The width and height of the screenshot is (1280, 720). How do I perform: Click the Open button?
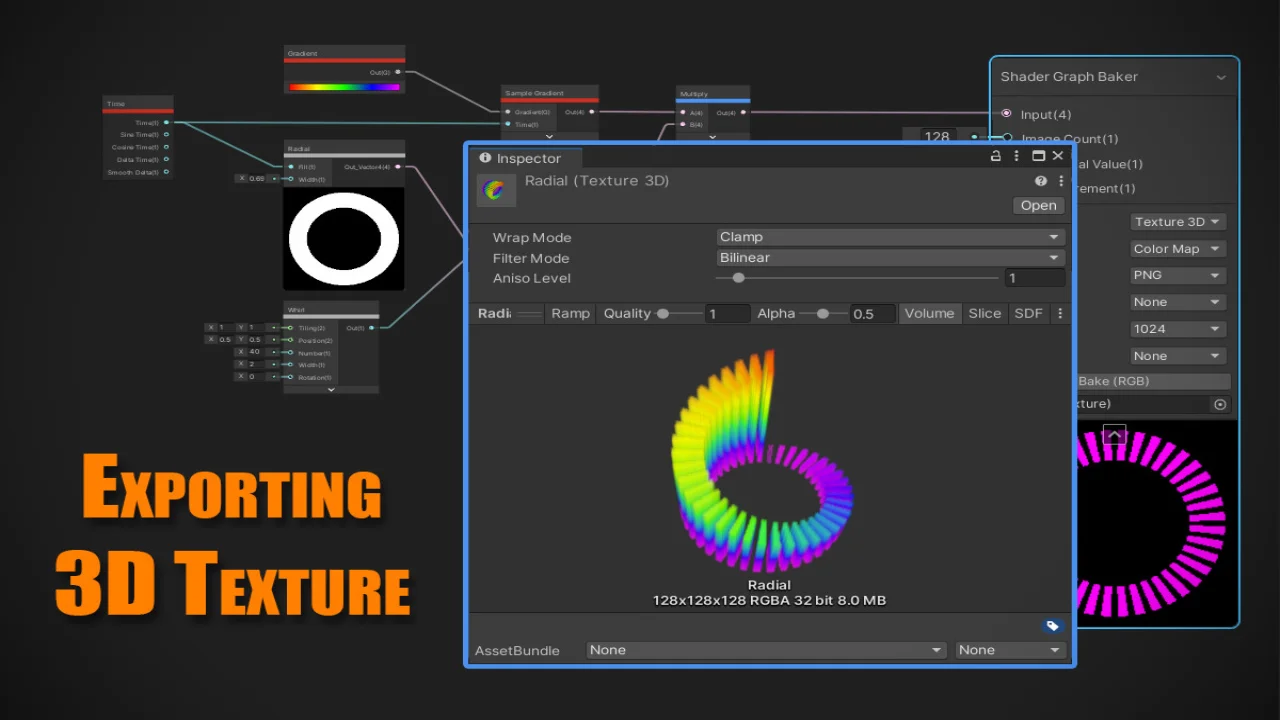1038,205
